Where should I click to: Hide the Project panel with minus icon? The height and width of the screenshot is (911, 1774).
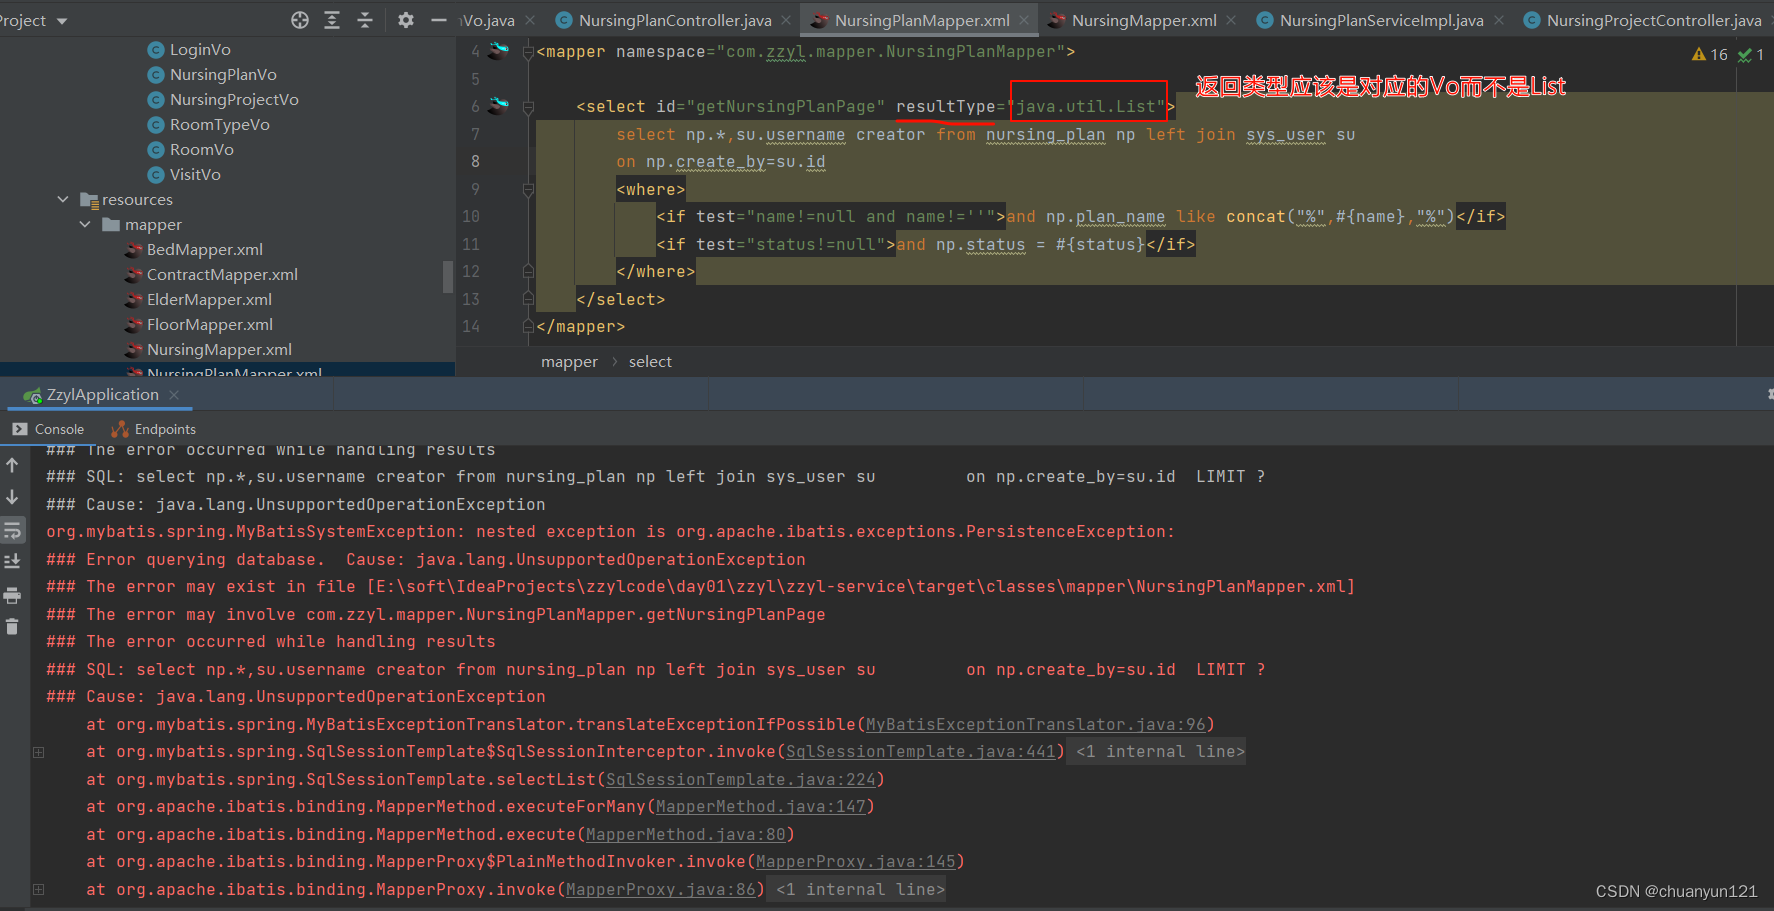[438, 20]
